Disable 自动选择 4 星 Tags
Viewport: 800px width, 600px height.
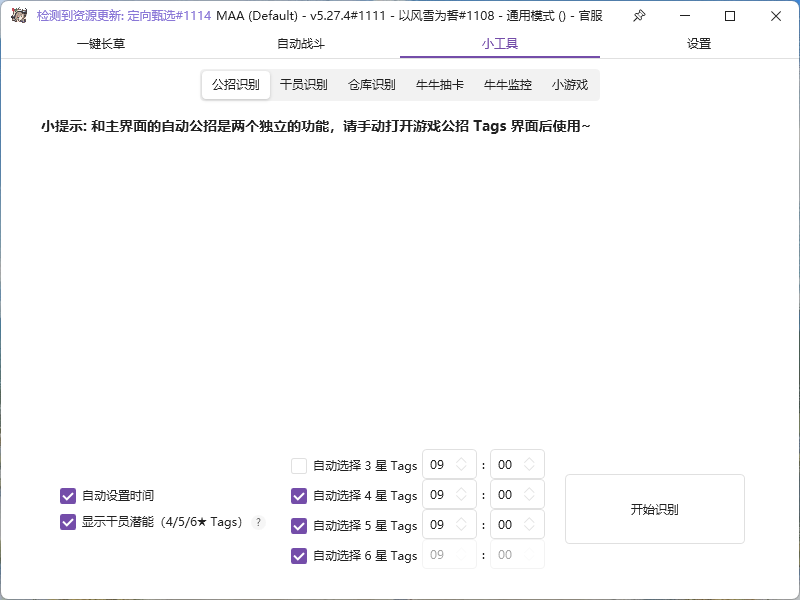(297, 495)
